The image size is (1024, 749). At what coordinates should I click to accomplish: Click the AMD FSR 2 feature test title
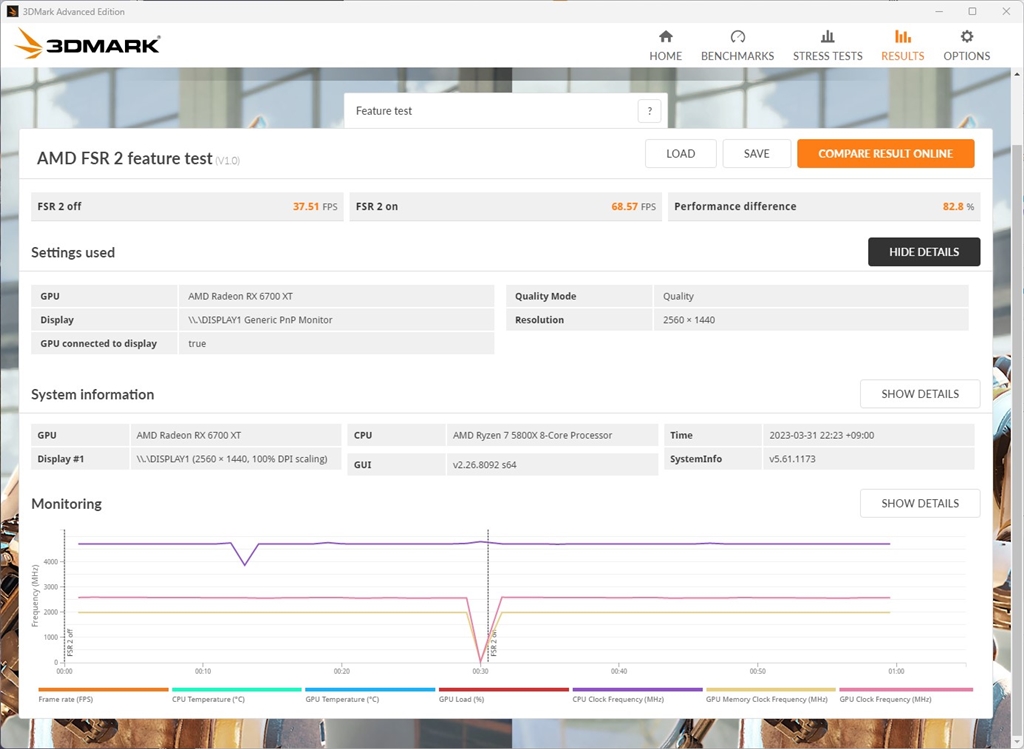click(124, 159)
